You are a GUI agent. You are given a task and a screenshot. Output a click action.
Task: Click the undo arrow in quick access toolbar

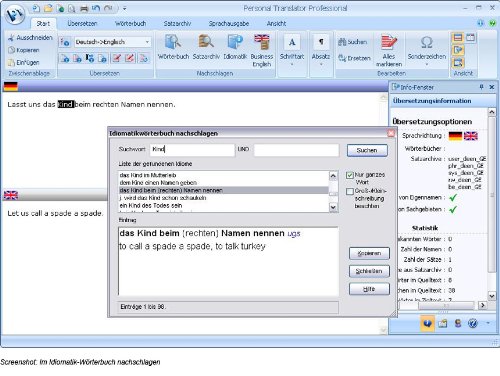click(x=96, y=8)
